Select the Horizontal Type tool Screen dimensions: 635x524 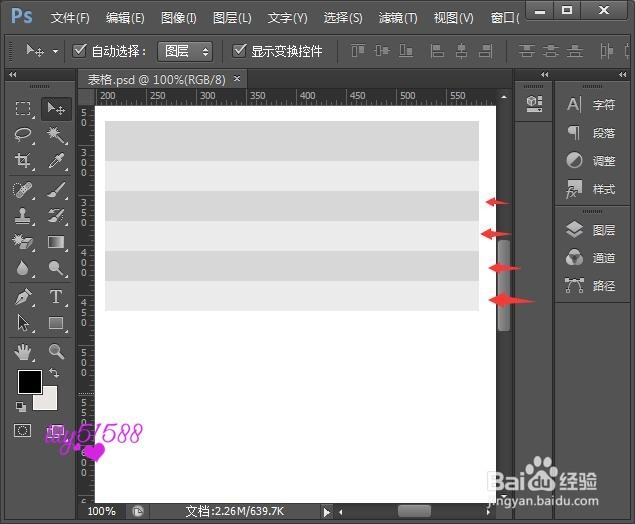click(56, 297)
